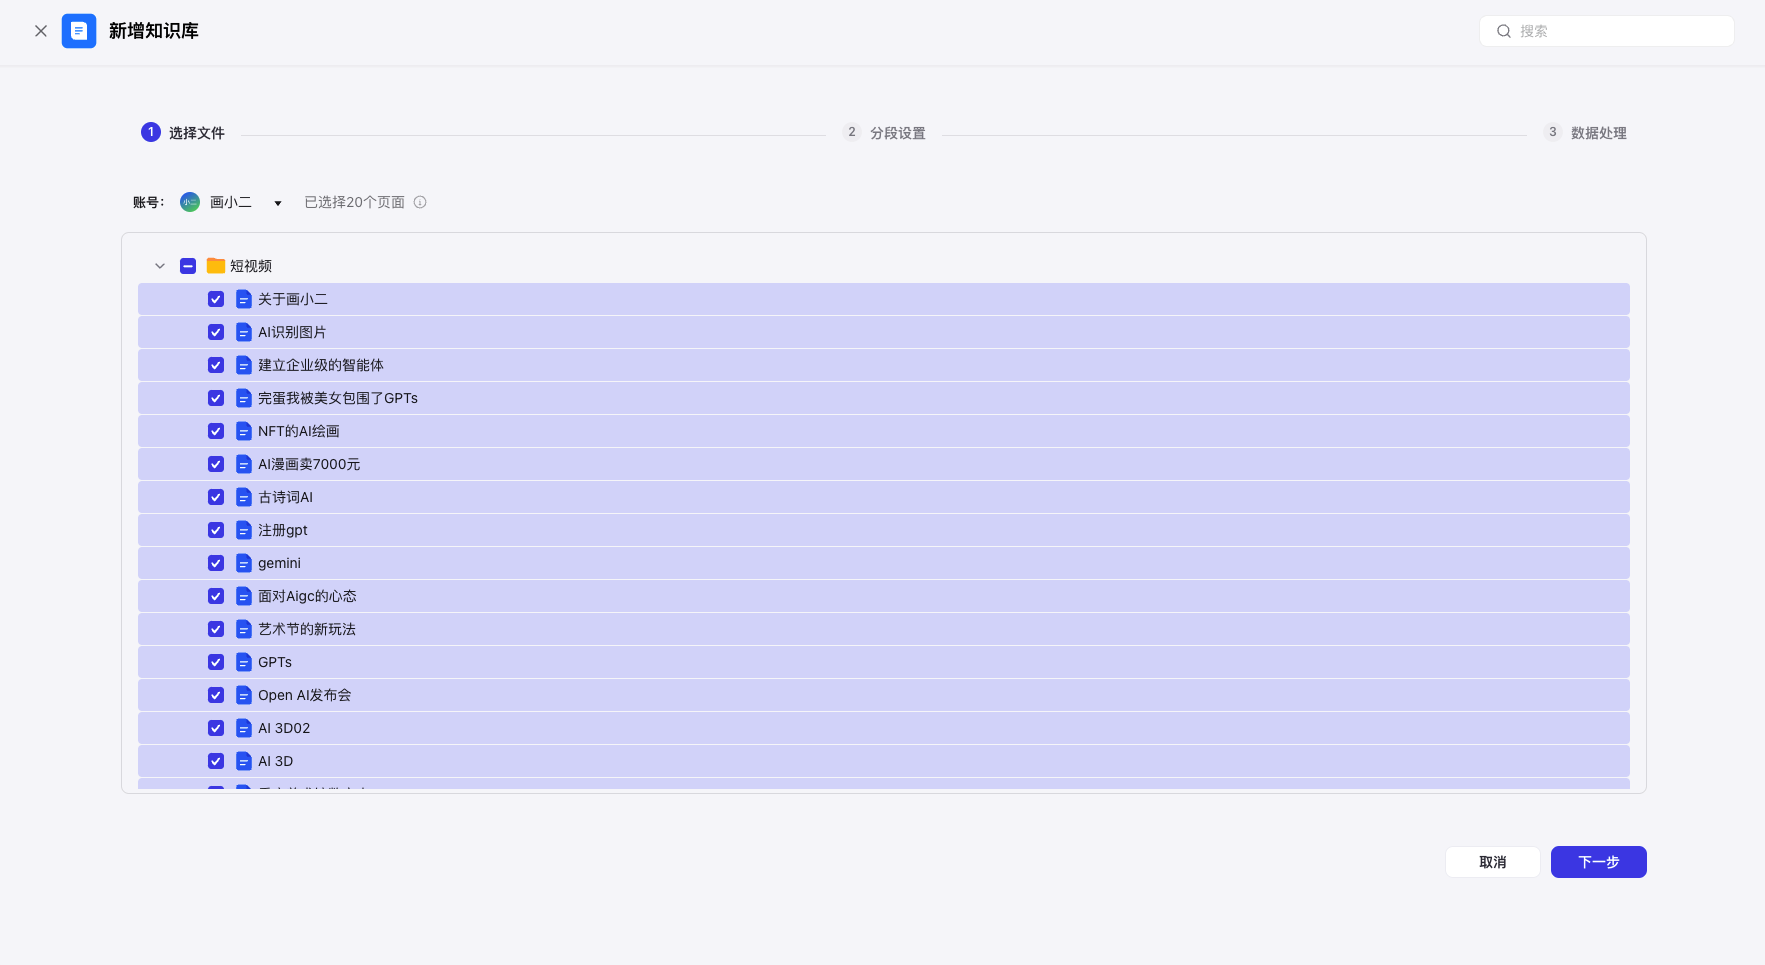Click the NFT的AI绘画 document icon

[244, 431]
